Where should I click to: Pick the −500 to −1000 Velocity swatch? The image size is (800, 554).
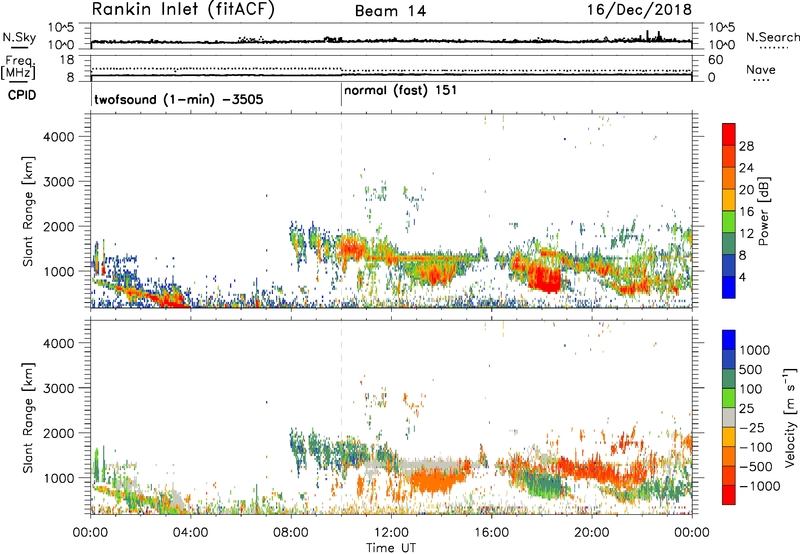point(729,476)
